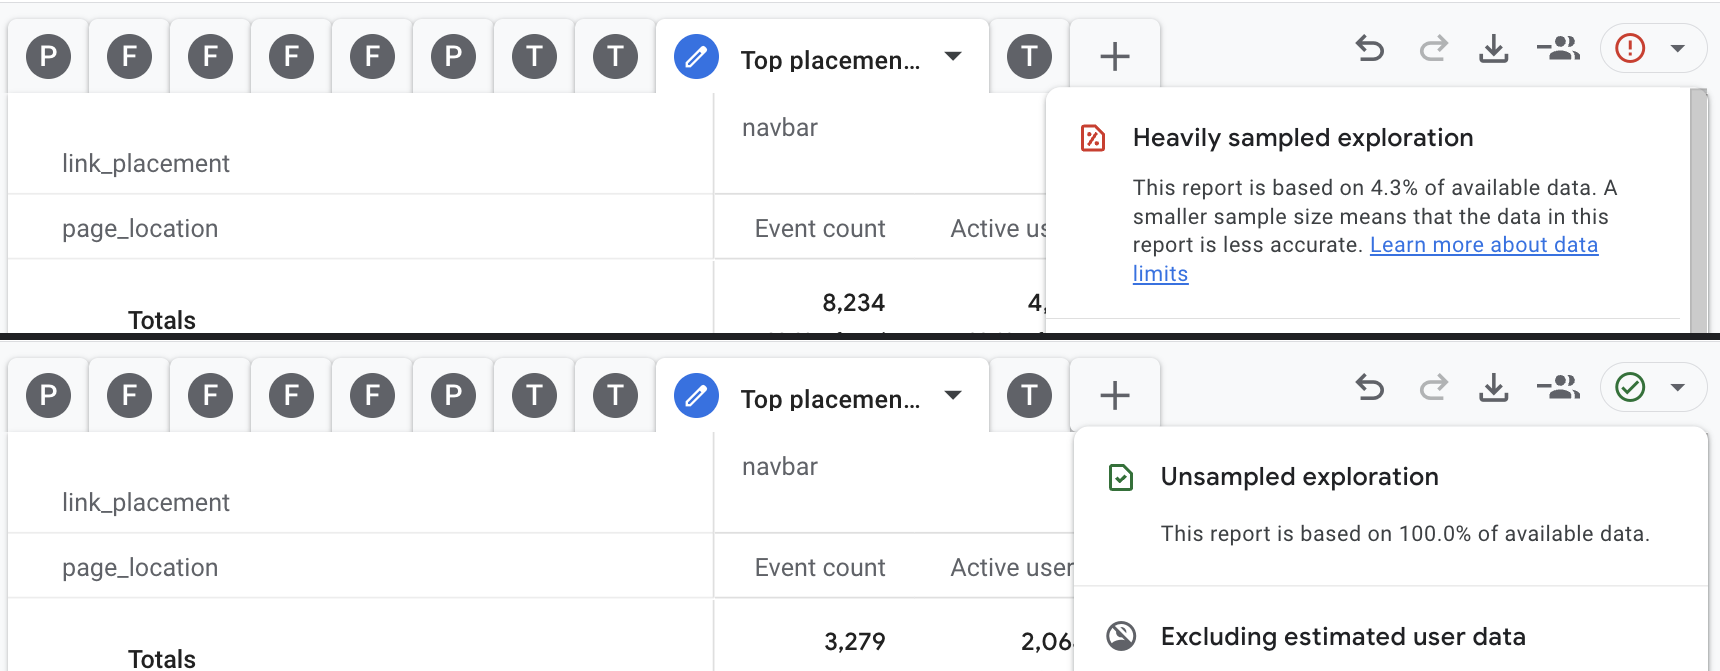Click the Excluding estimated user data icon
Screen dimensions: 1720x671
click(x=1121, y=636)
